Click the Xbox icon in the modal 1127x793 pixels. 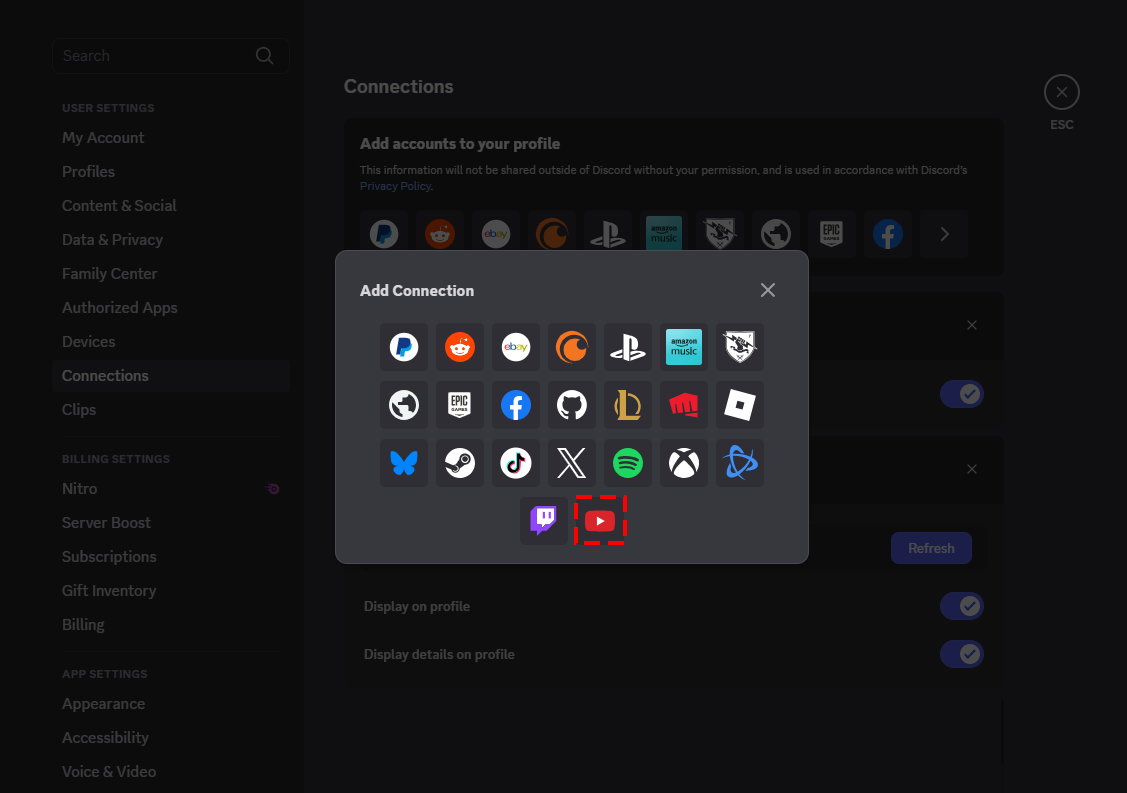[x=684, y=463]
